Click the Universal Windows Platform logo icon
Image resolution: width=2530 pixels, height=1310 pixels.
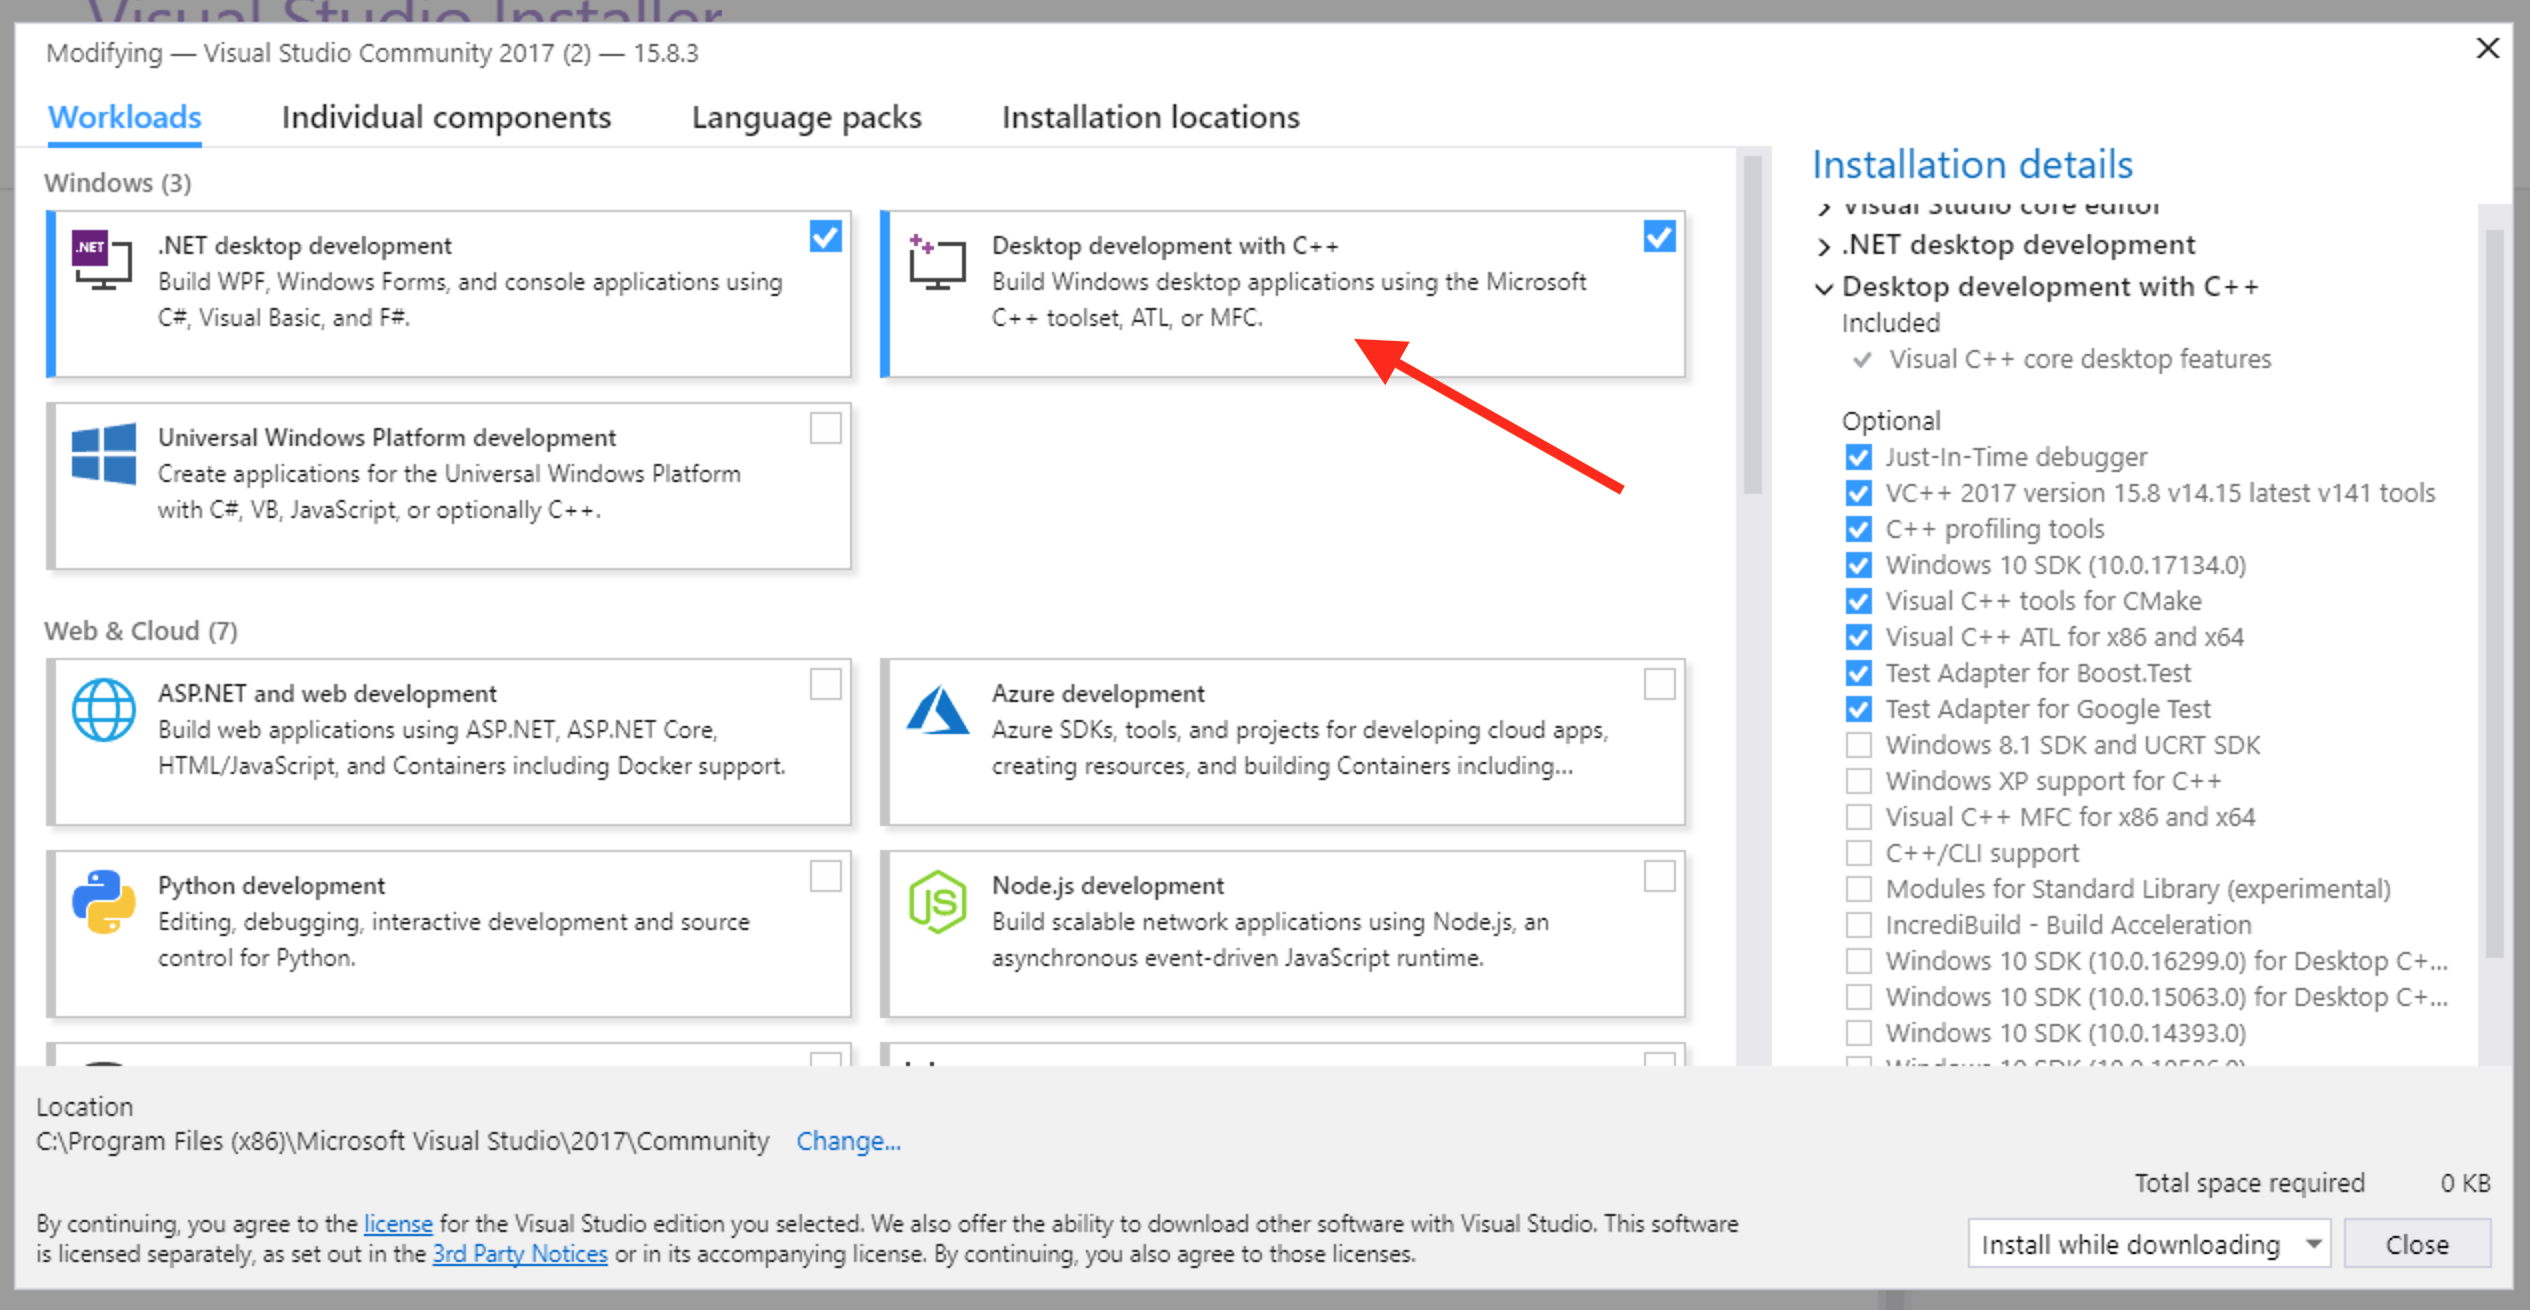click(x=104, y=453)
